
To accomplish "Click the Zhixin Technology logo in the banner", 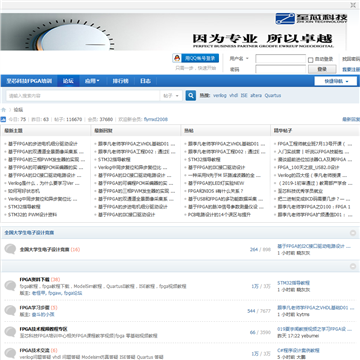I will point(312,18).
